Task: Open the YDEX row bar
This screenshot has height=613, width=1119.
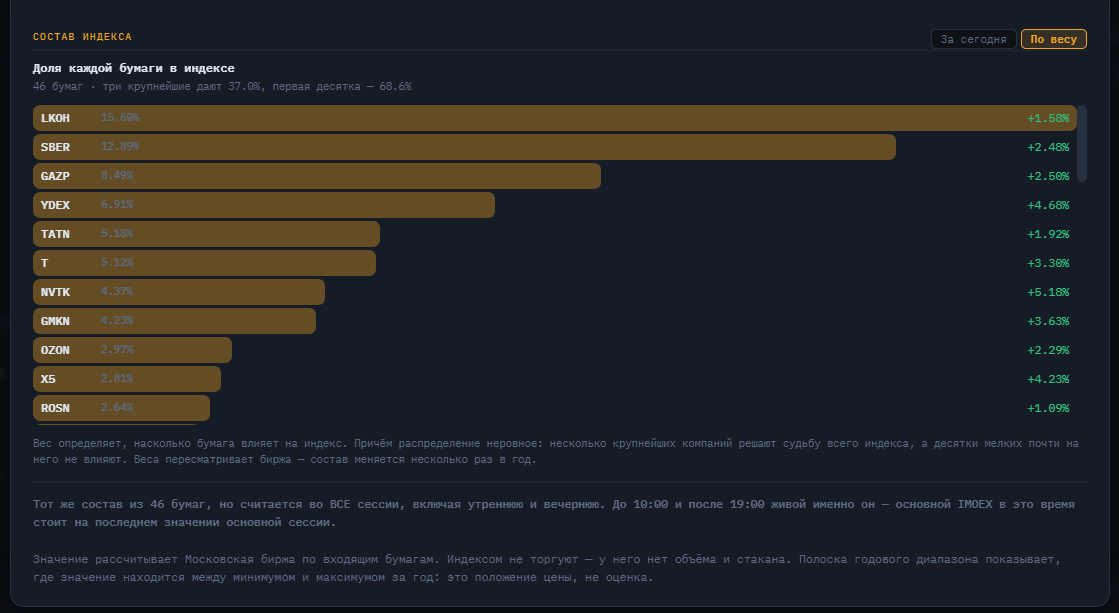Action: (x=263, y=205)
